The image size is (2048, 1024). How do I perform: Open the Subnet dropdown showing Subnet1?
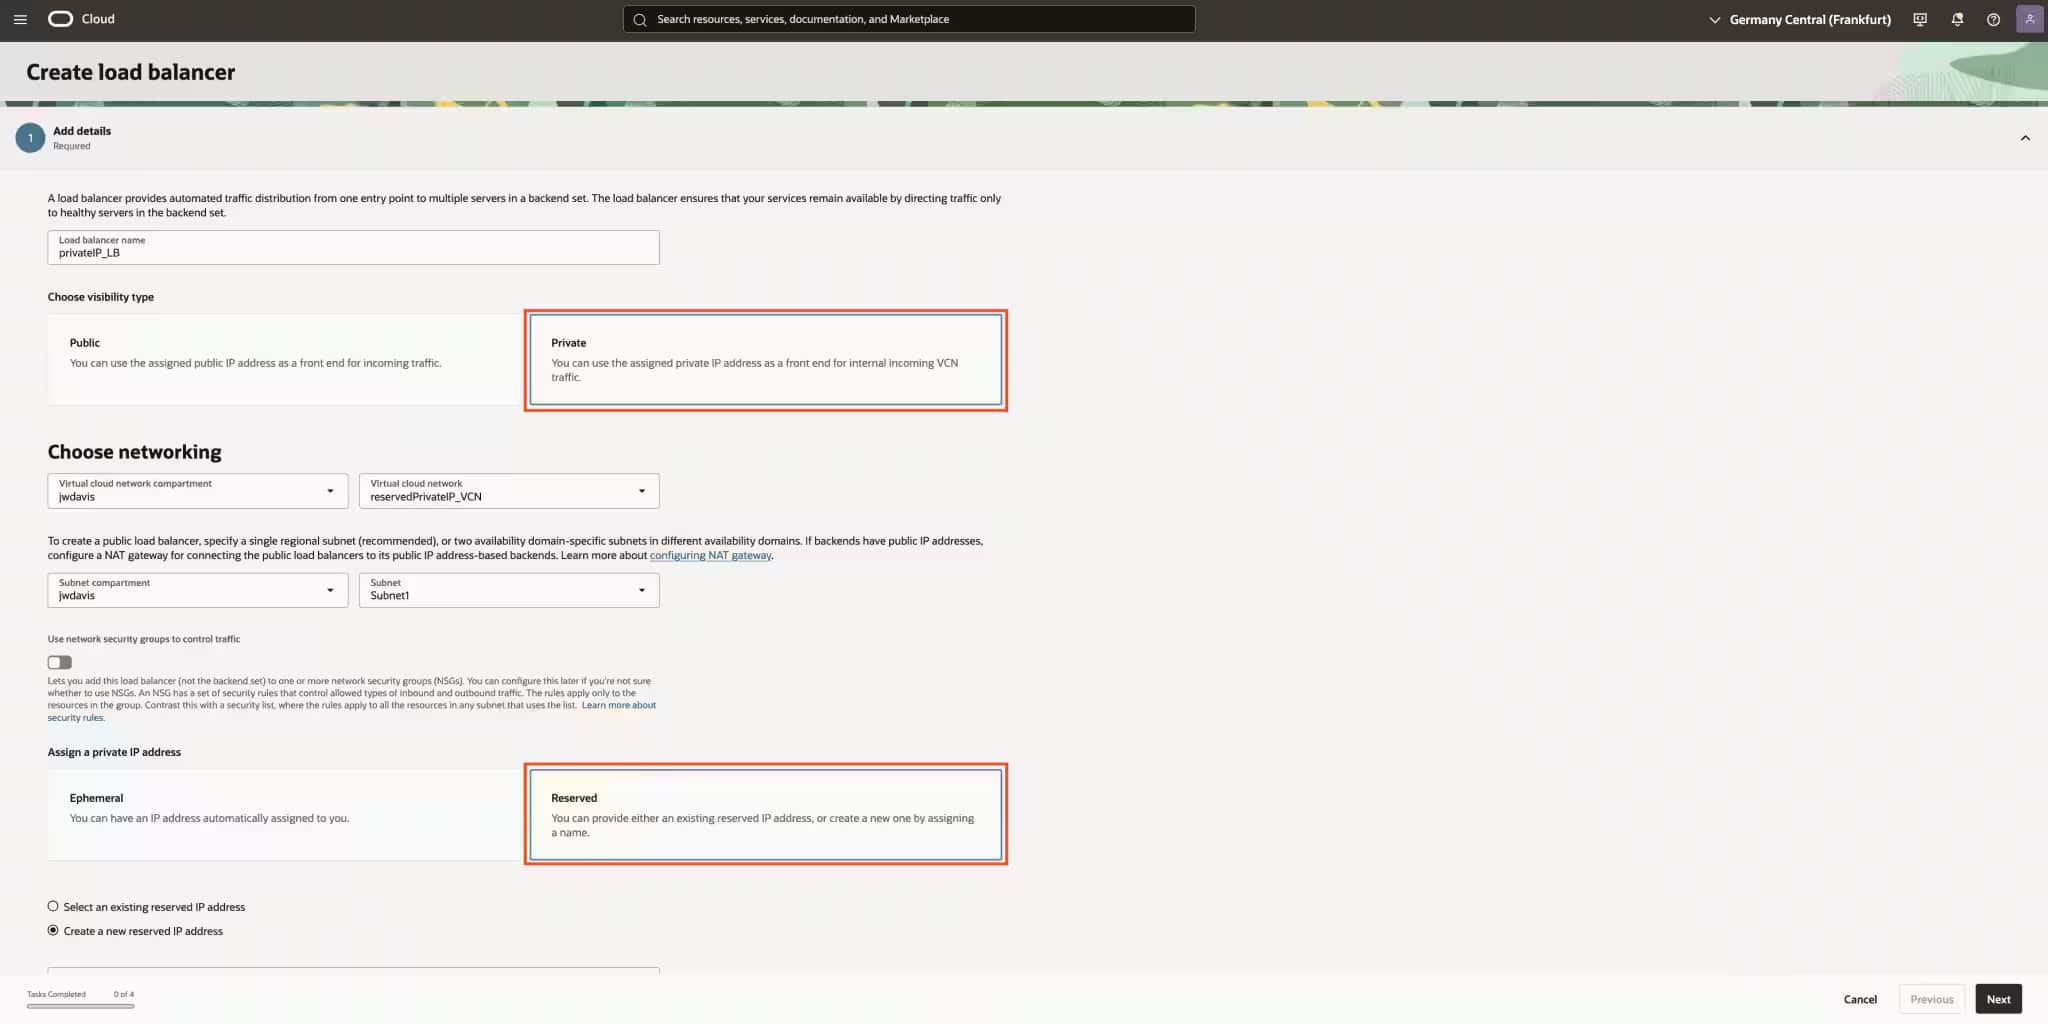pos(509,590)
